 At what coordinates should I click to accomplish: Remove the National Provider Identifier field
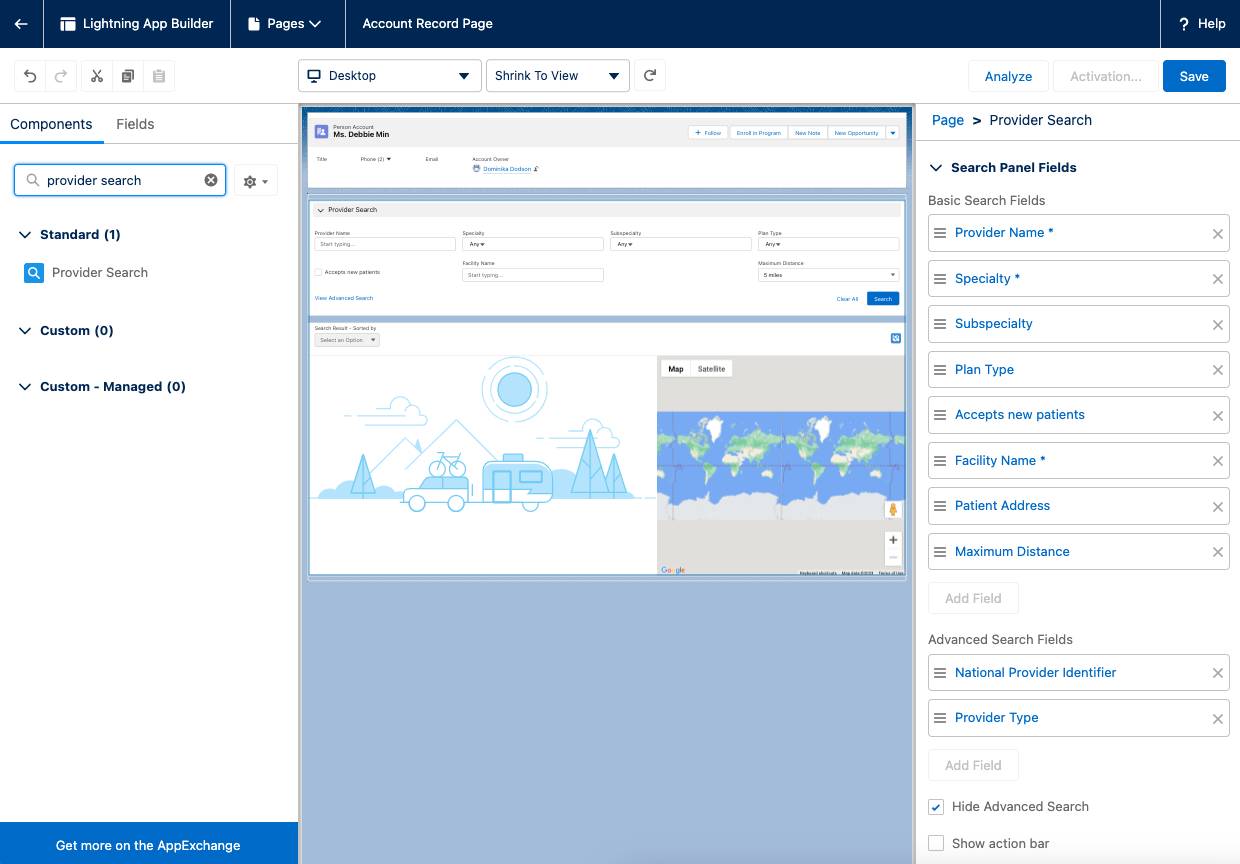[1218, 673]
